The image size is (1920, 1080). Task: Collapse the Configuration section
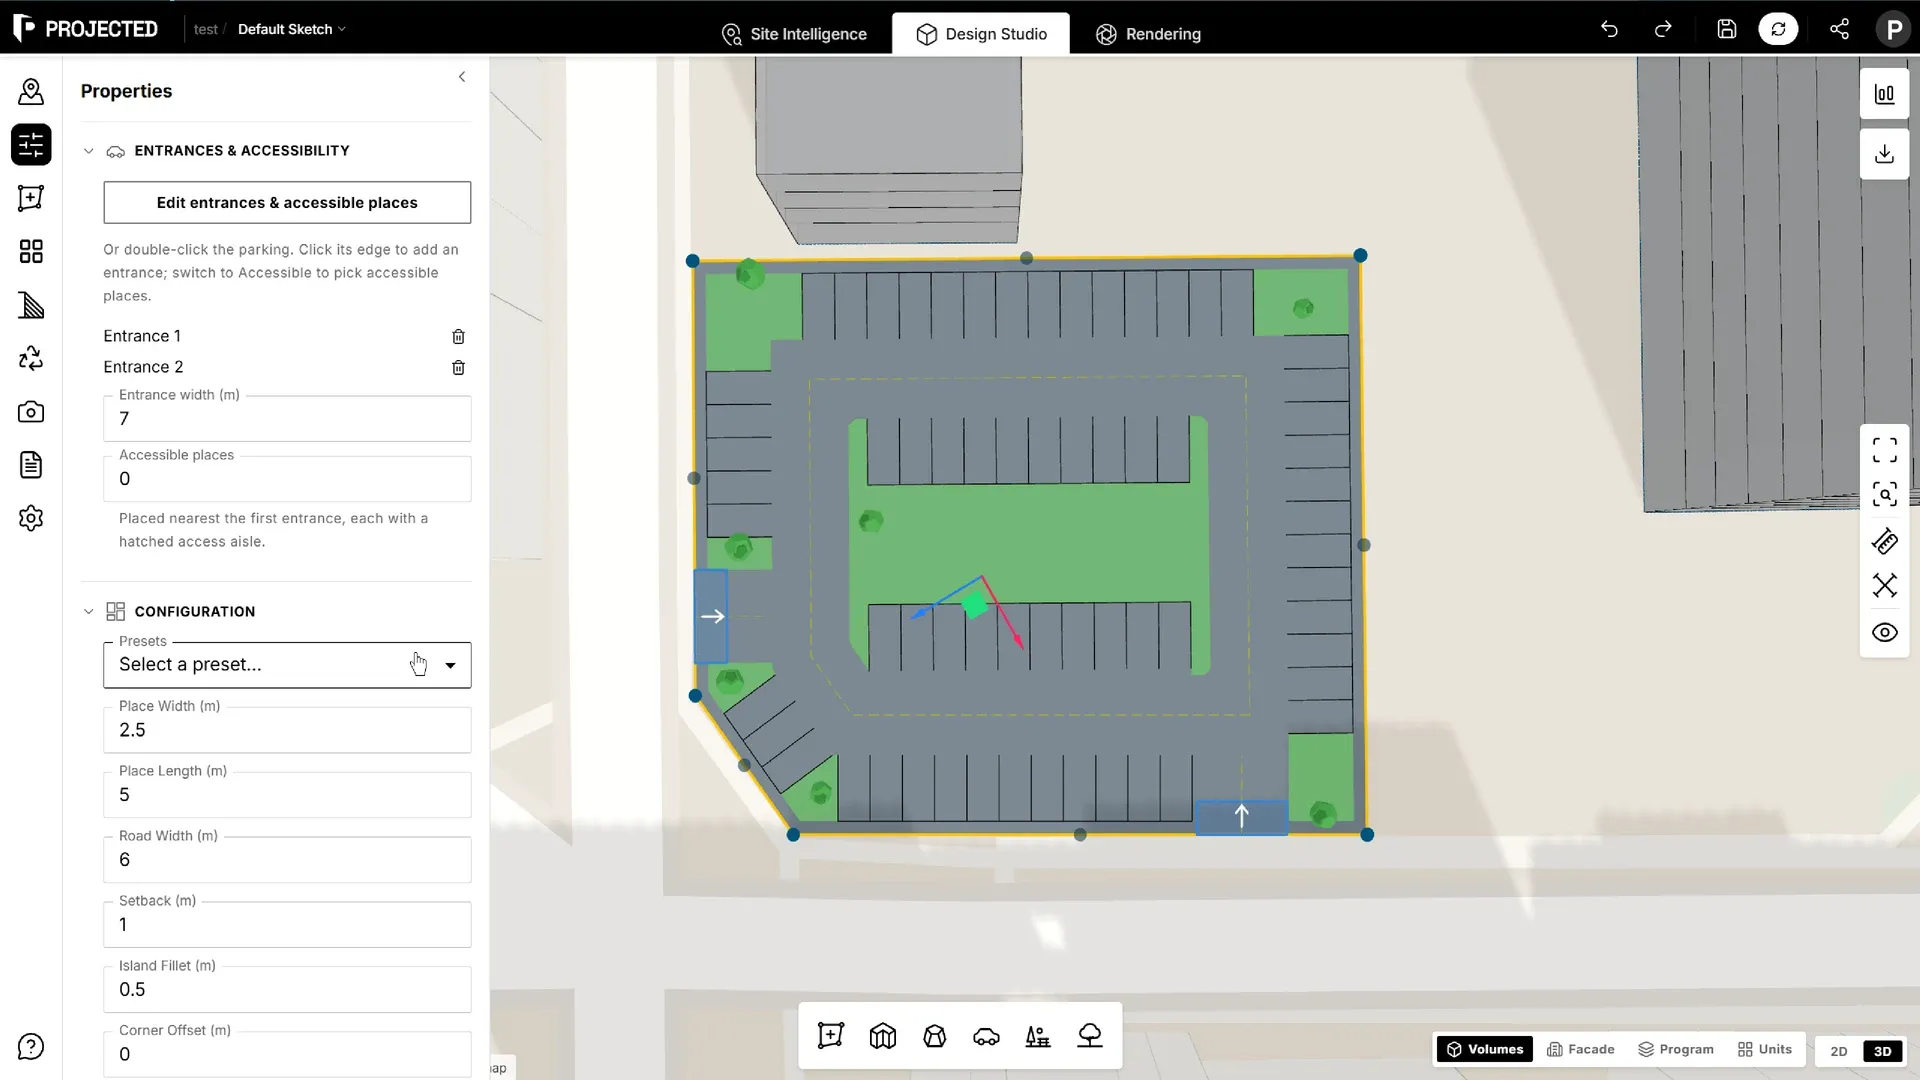88,611
